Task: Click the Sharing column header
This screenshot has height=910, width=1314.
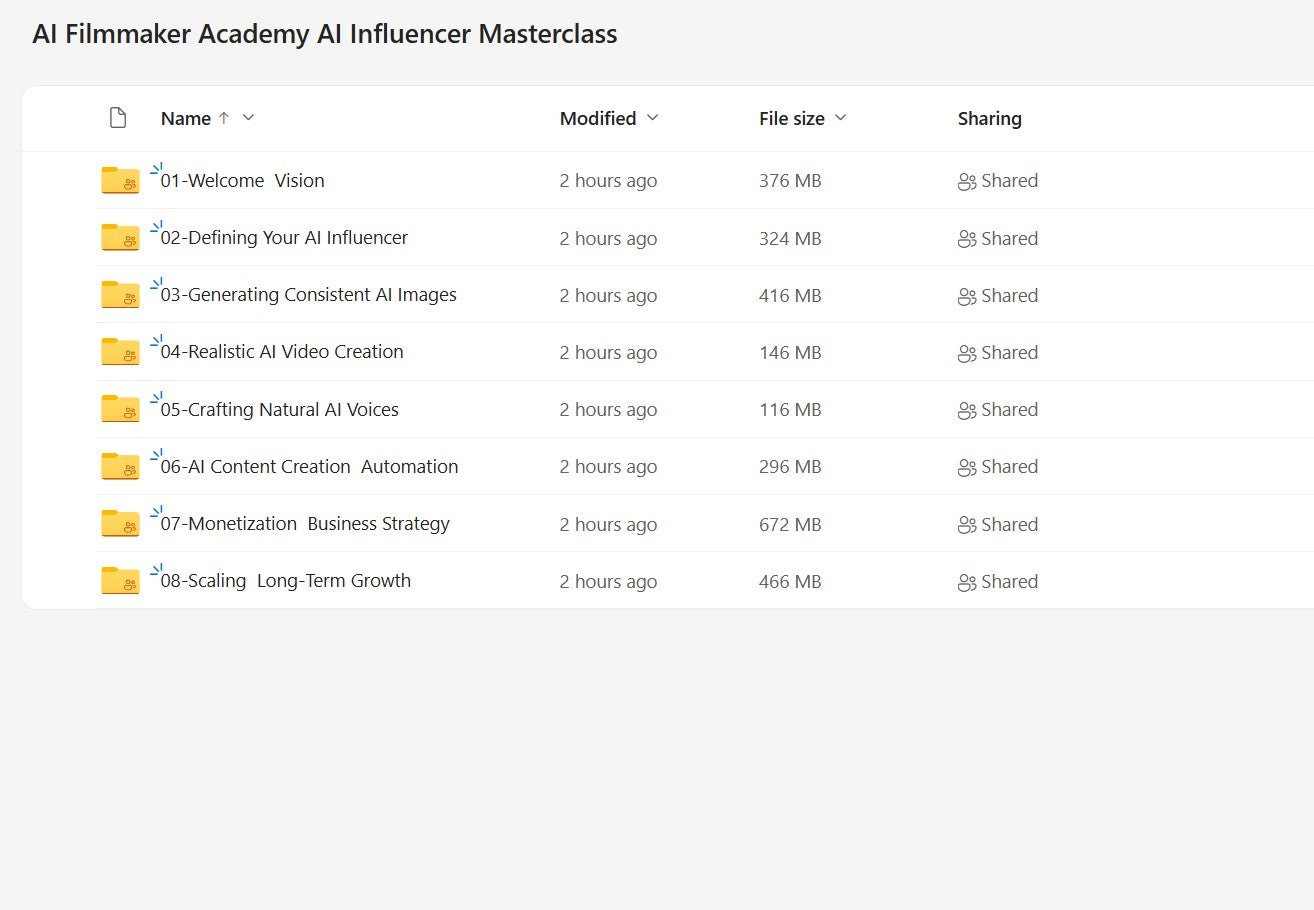Action: pyautogui.click(x=989, y=118)
